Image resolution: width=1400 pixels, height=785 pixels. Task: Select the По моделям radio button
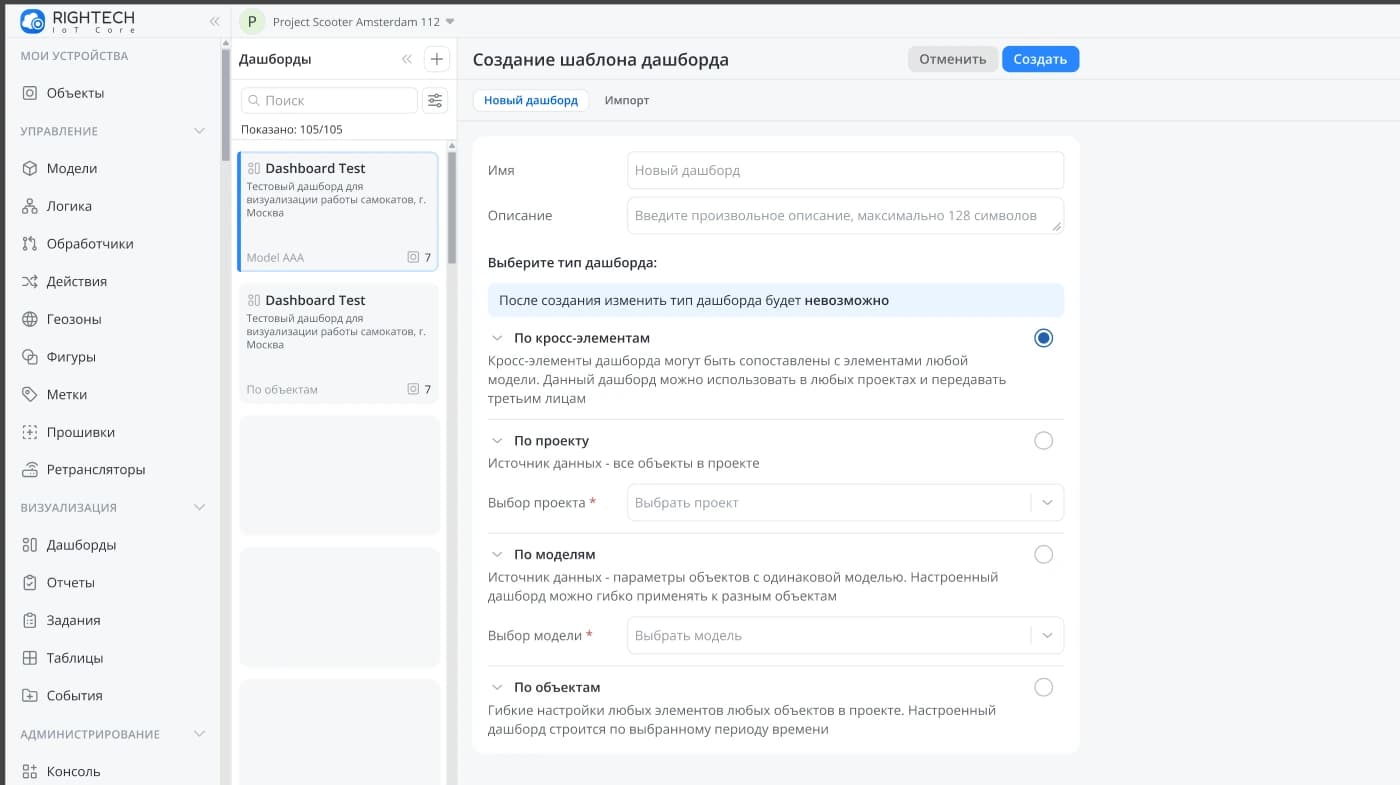click(x=1043, y=554)
